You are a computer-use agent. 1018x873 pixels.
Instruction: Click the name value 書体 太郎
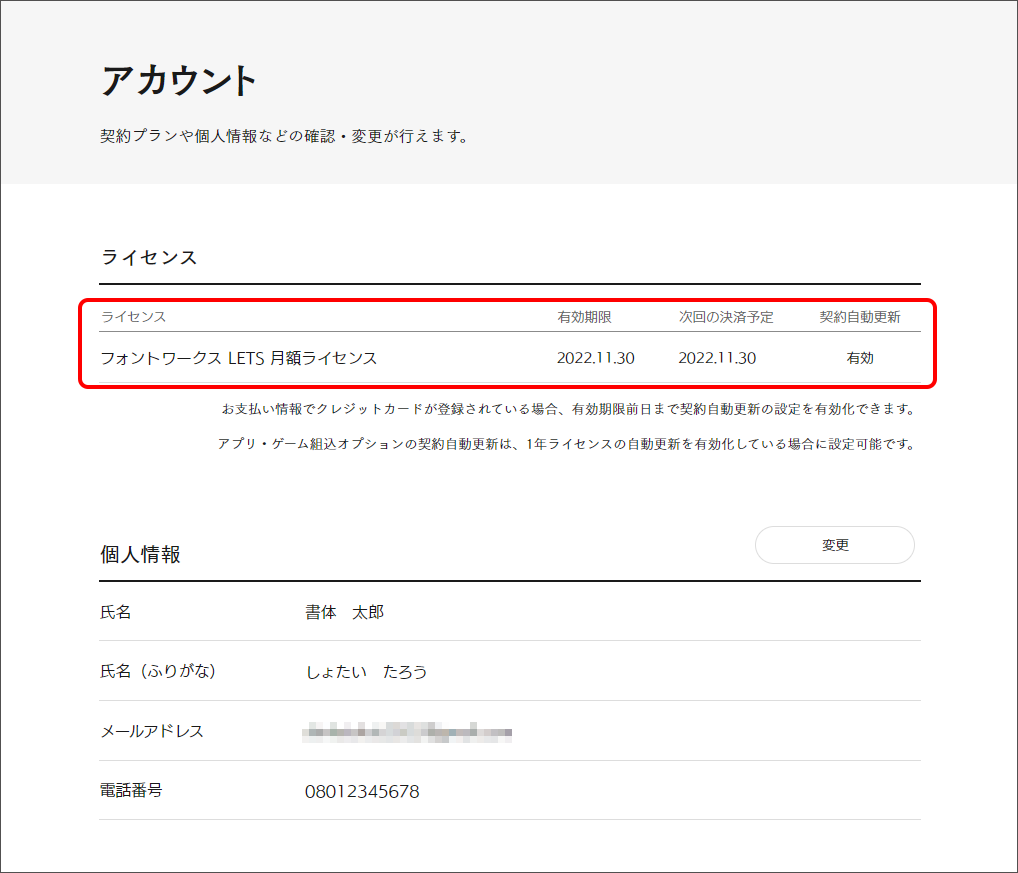click(344, 612)
